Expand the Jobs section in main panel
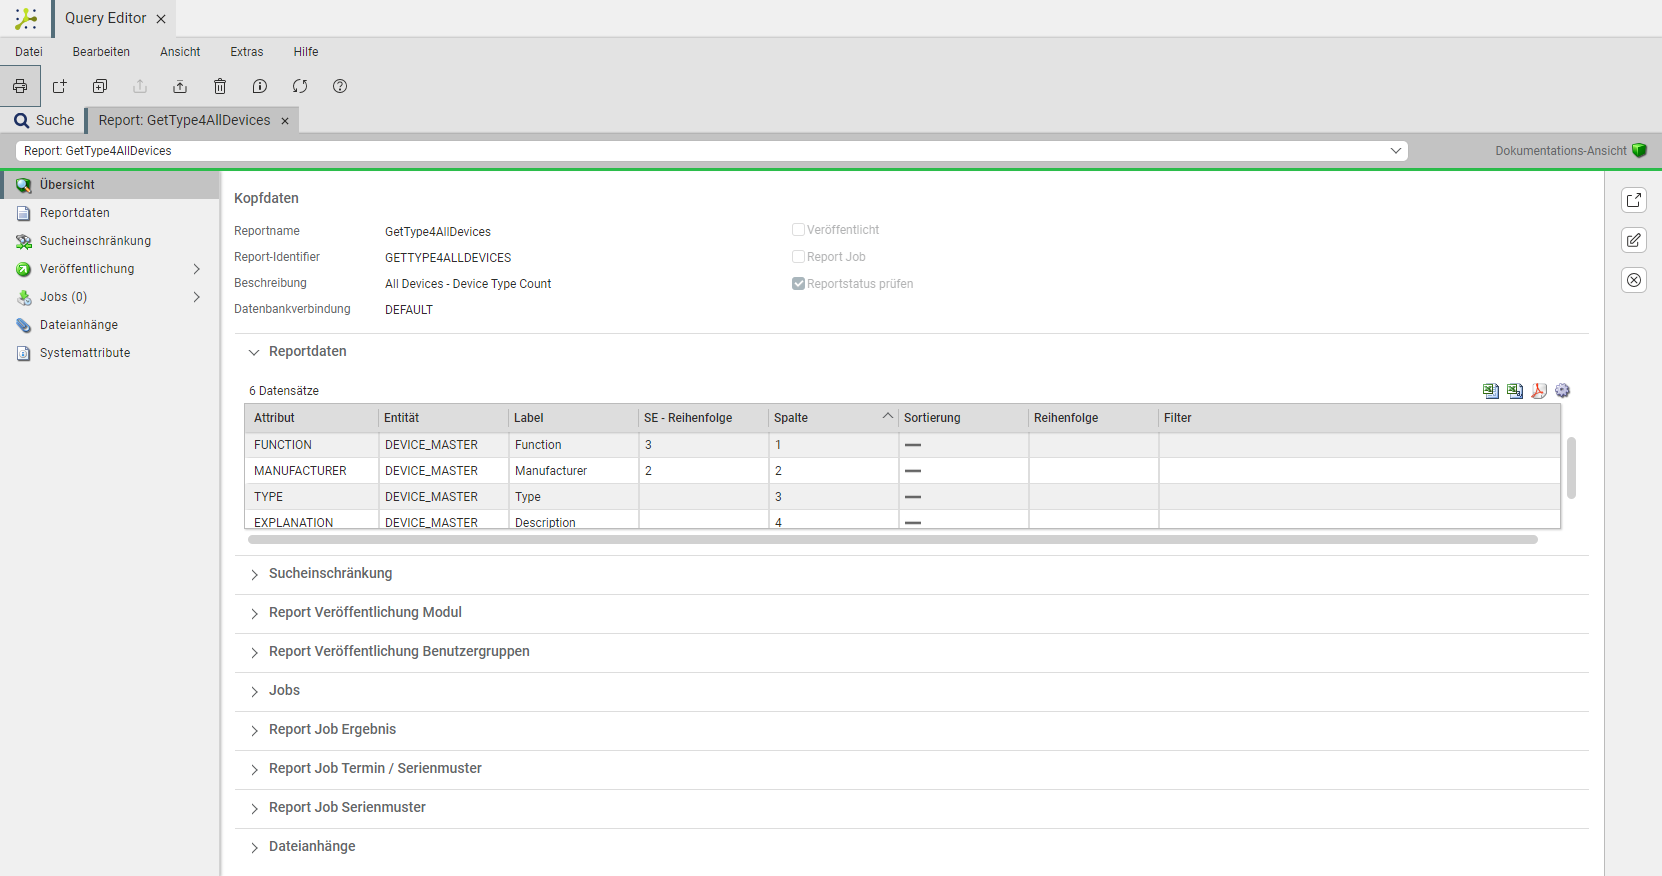 click(x=254, y=691)
